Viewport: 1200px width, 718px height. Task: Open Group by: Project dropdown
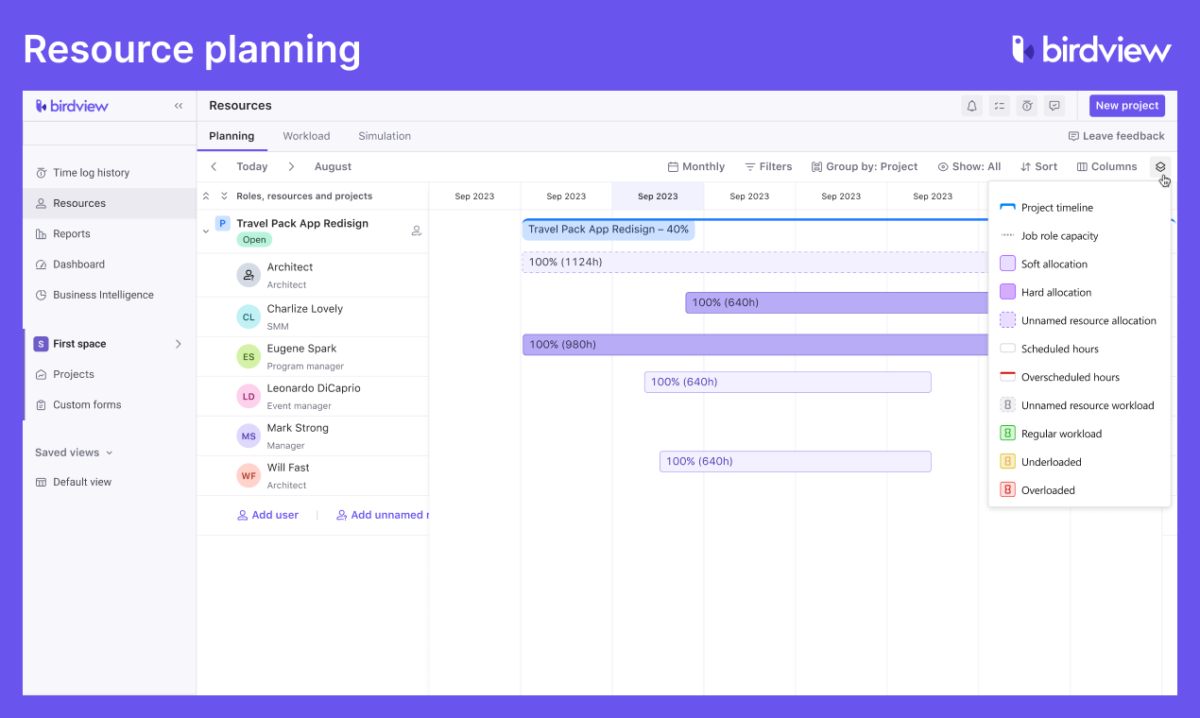(864, 167)
